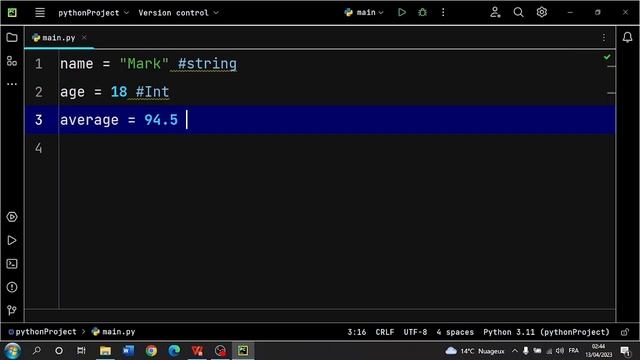Click line number 2 in gutter
The width and height of the screenshot is (640, 360).
[x=38, y=92]
